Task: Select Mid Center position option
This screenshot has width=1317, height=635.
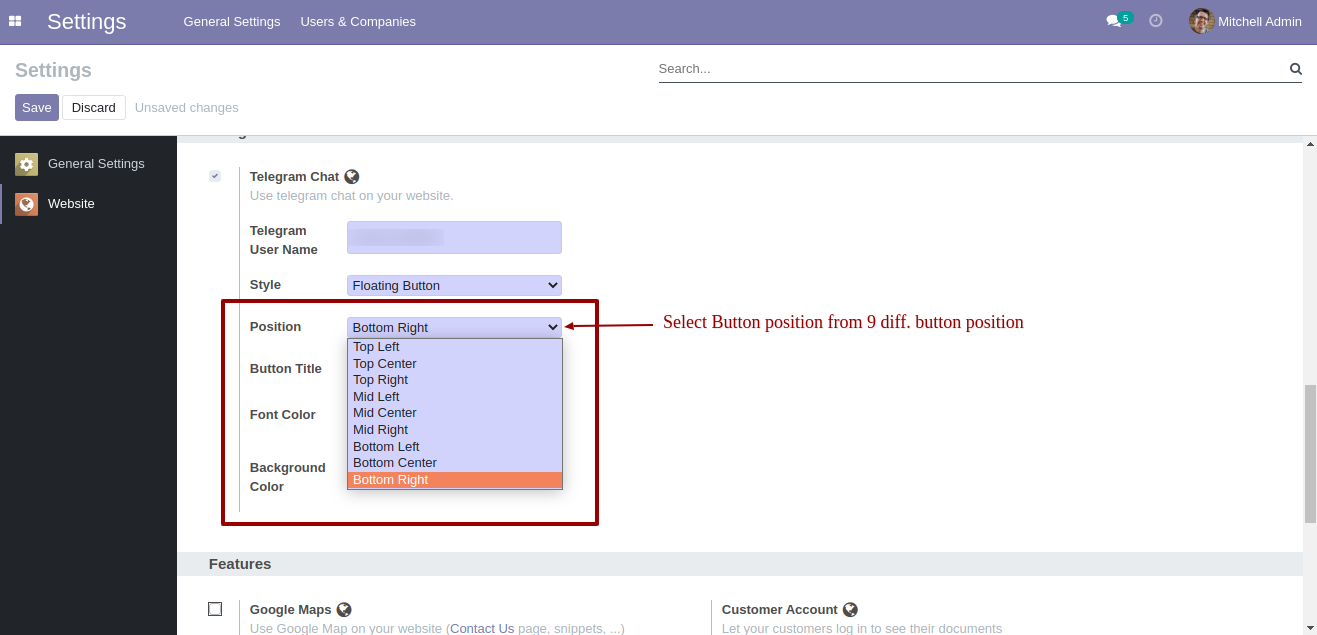Action: [455, 413]
